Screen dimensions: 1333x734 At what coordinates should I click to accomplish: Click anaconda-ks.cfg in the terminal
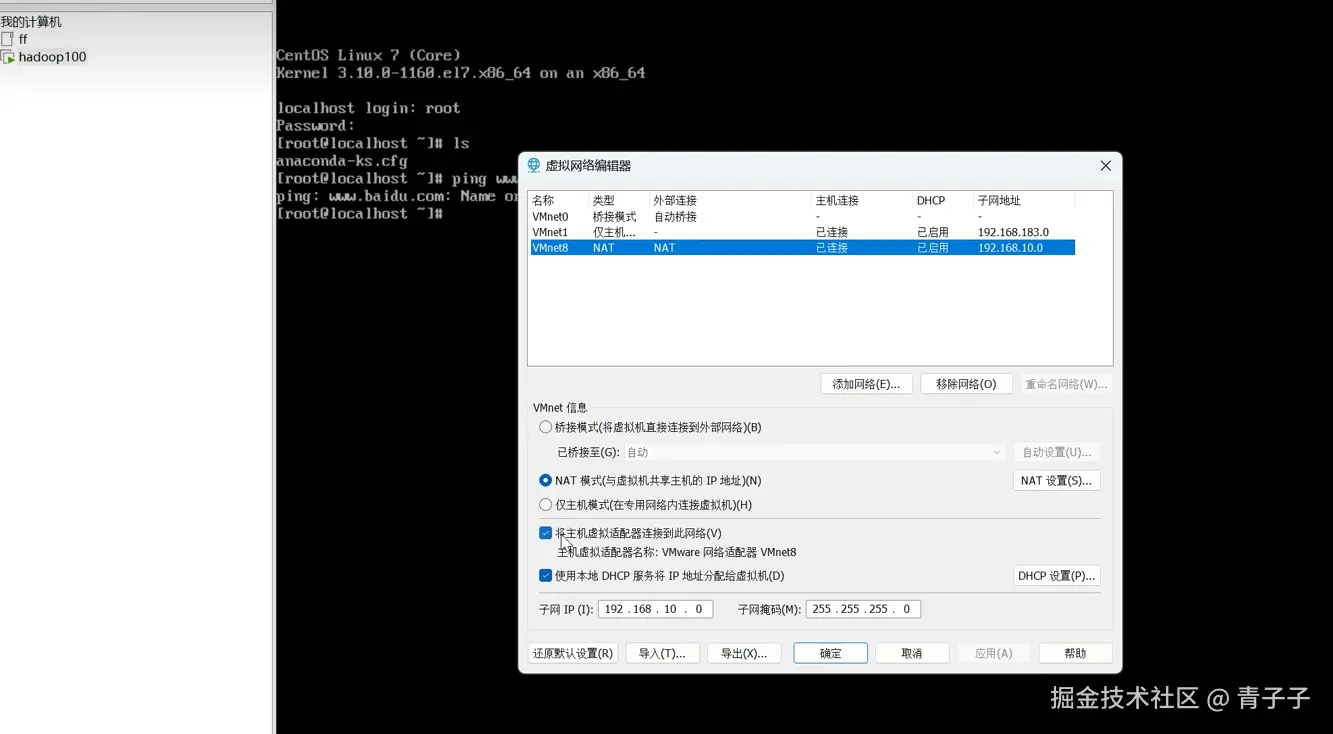pos(342,161)
